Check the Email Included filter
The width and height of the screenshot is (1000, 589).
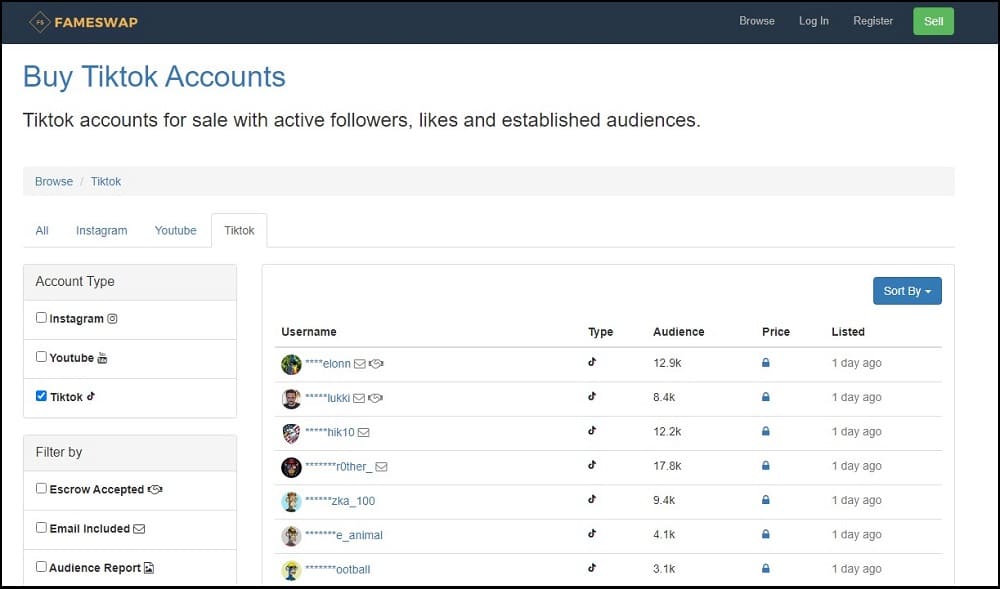pos(41,528)
